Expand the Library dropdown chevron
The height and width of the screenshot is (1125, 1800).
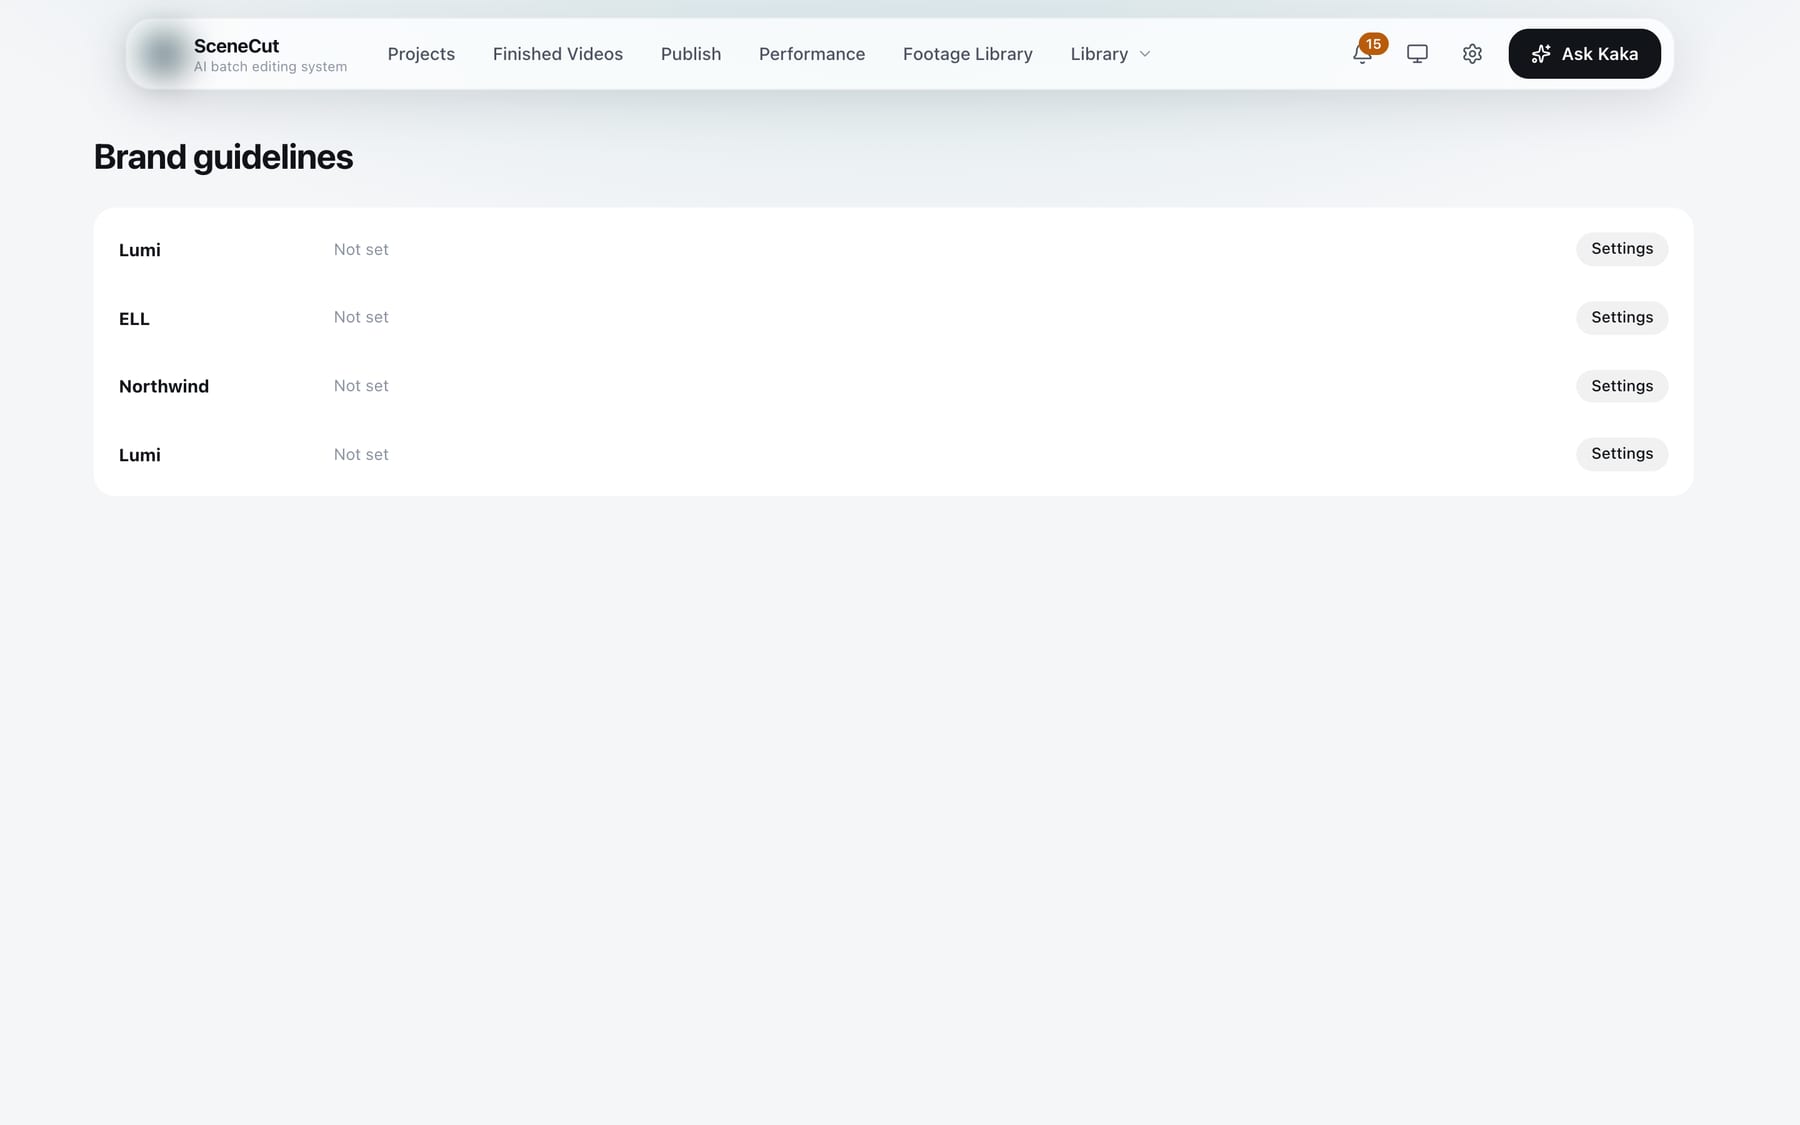click(x=1145, y=54)
